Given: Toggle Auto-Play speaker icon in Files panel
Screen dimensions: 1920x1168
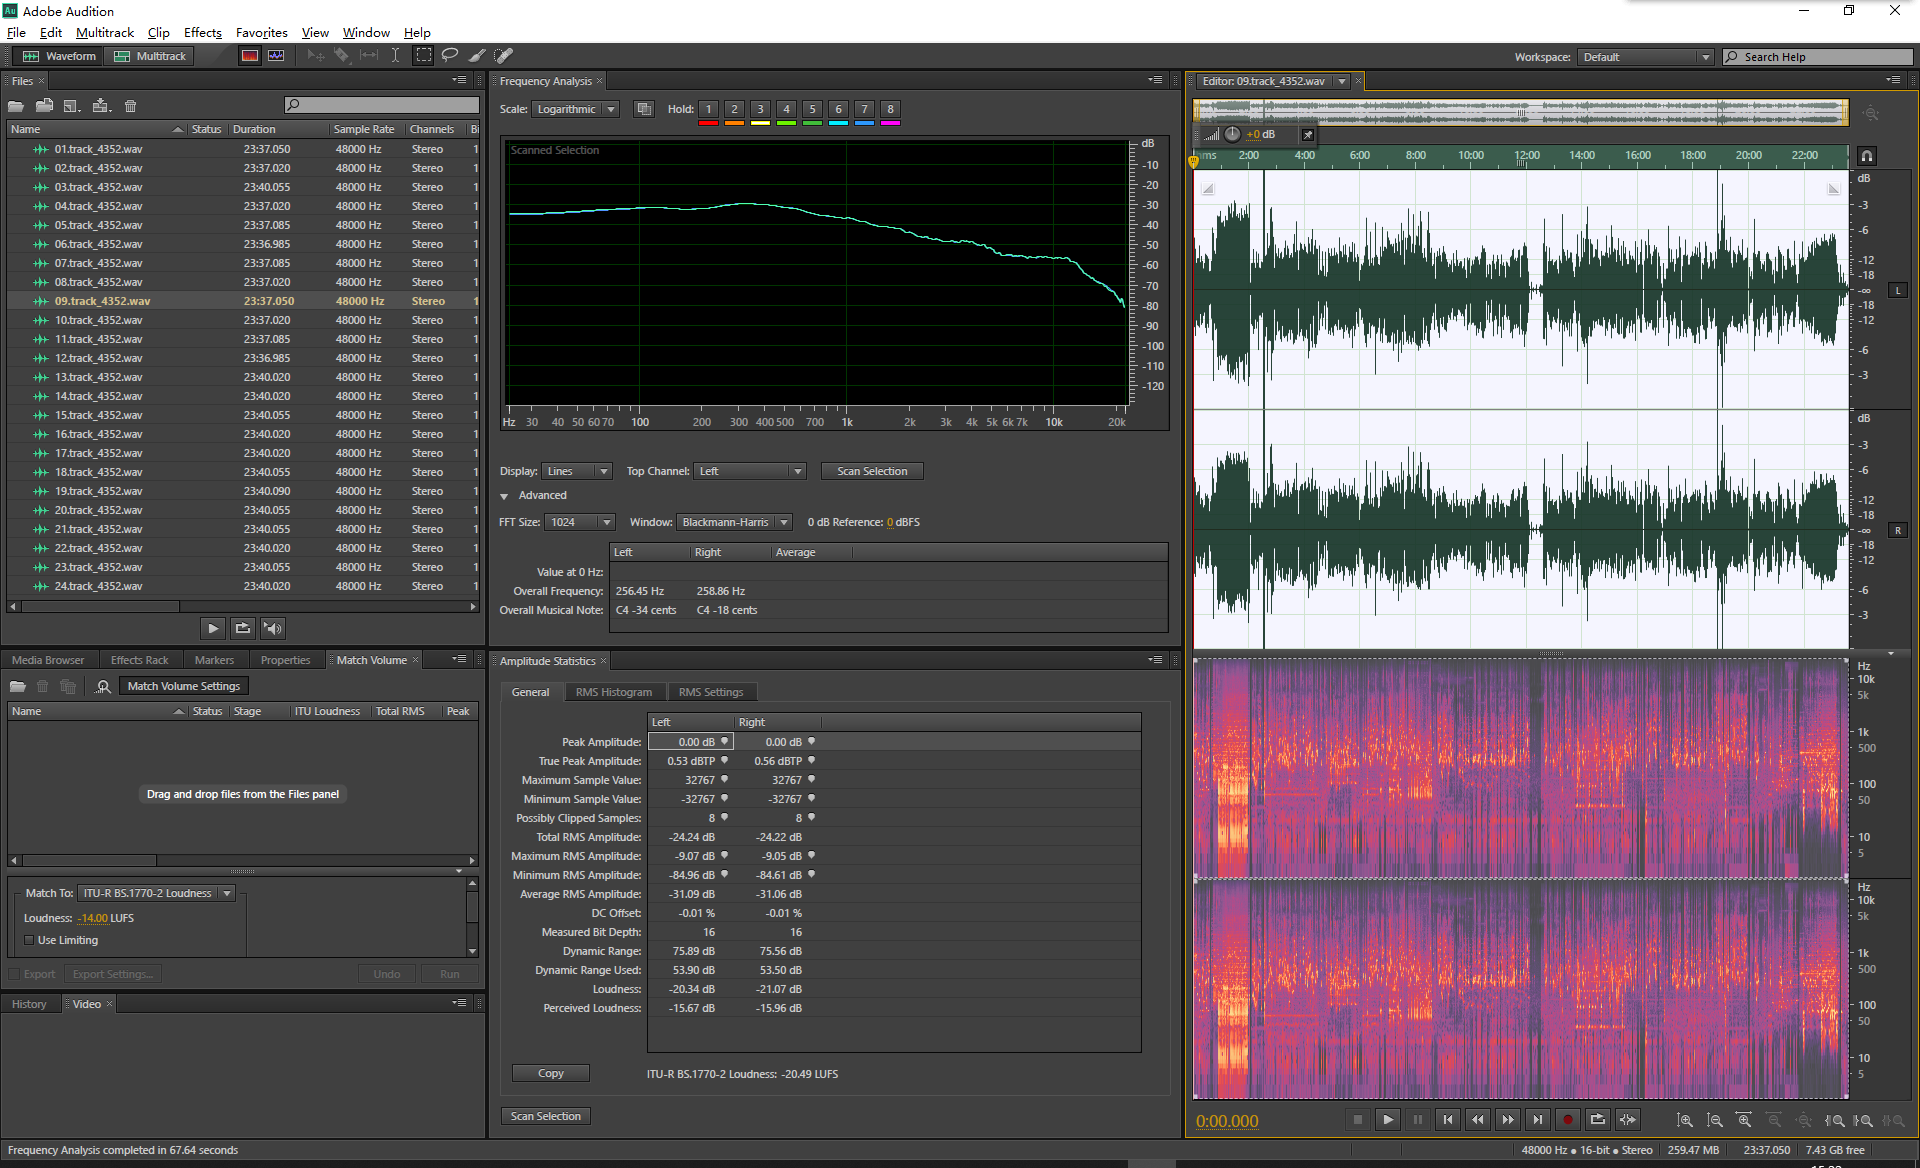Looking at the screenshot, I should pos(272,628).
